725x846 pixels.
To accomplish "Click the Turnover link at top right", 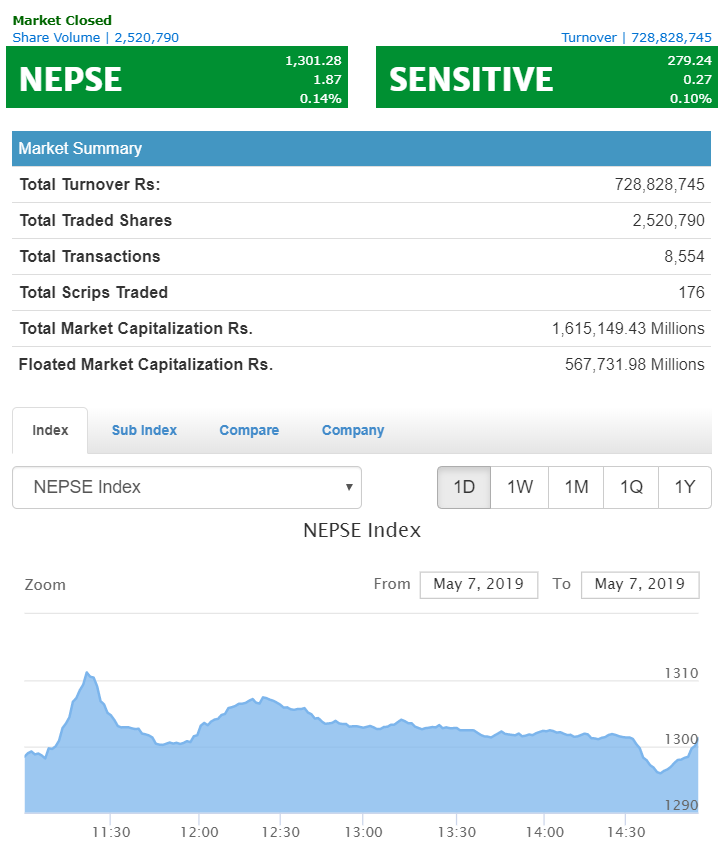I will [637, 37].
